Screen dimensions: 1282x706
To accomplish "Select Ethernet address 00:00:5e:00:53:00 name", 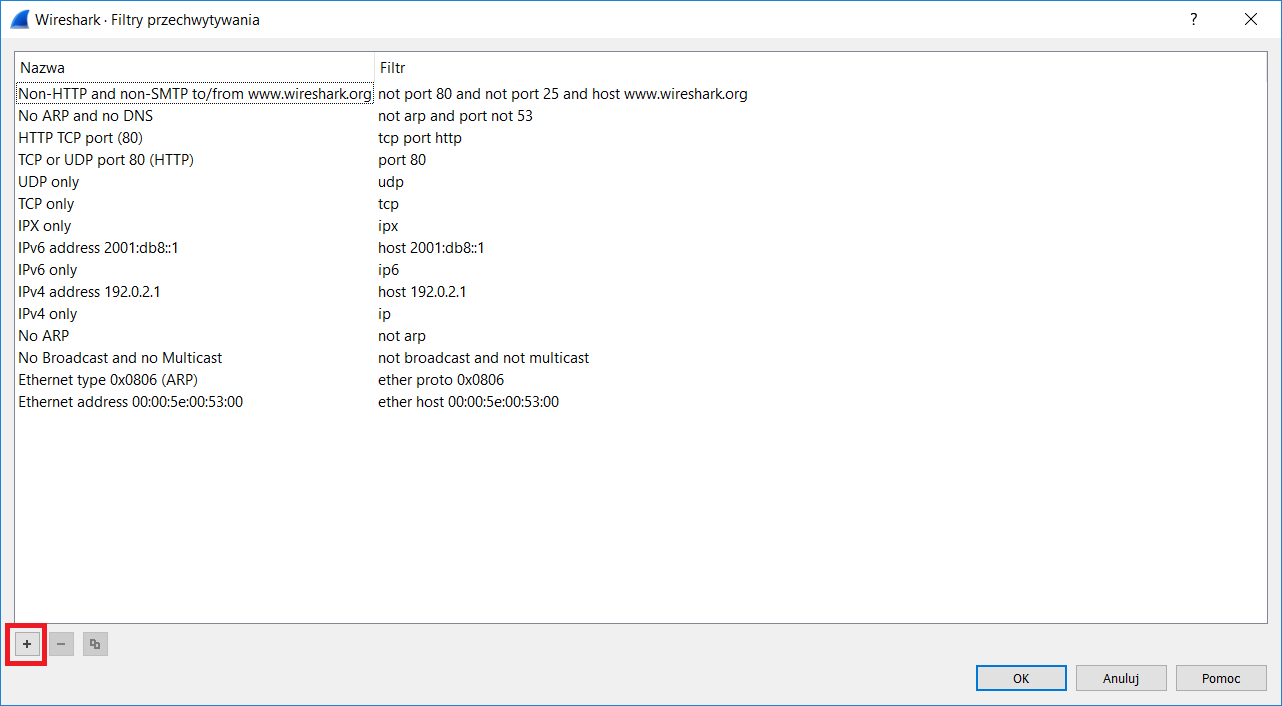I will tap(131, 402).
